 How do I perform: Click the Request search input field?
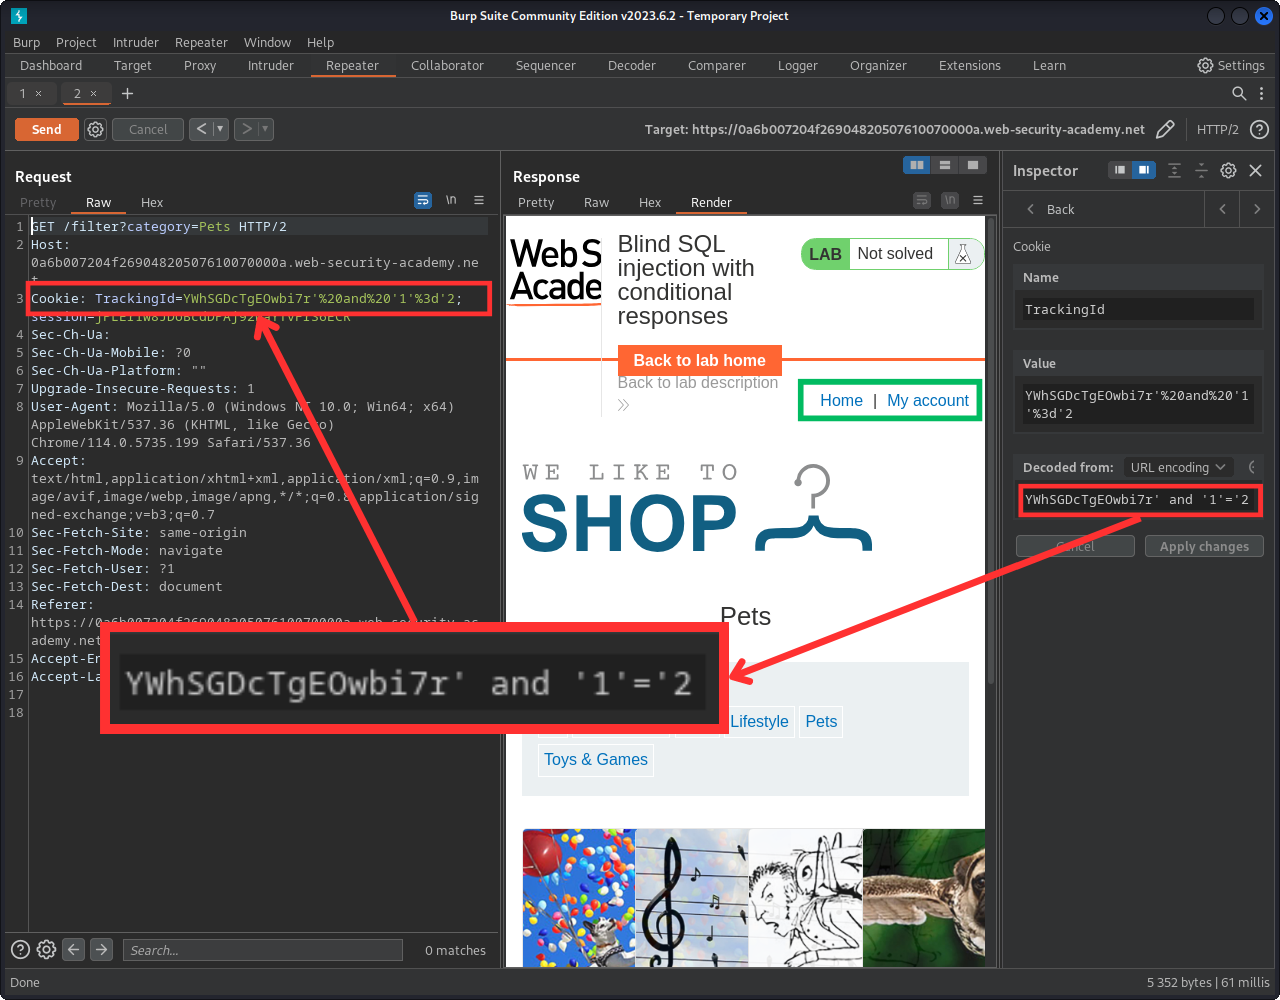(x=262, y=950)
